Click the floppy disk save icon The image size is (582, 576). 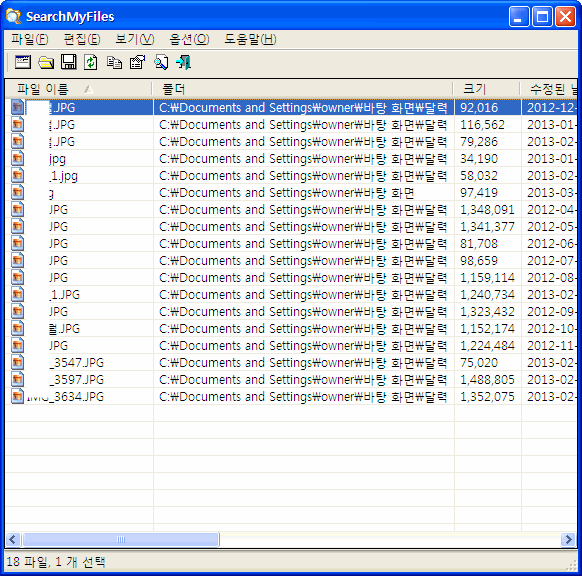69,62
